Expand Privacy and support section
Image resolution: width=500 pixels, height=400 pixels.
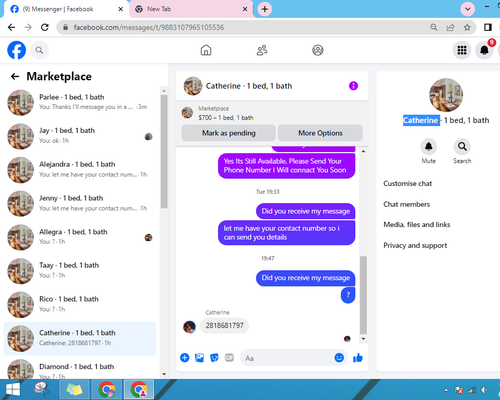pyautogui.click(x=415, y=245)
